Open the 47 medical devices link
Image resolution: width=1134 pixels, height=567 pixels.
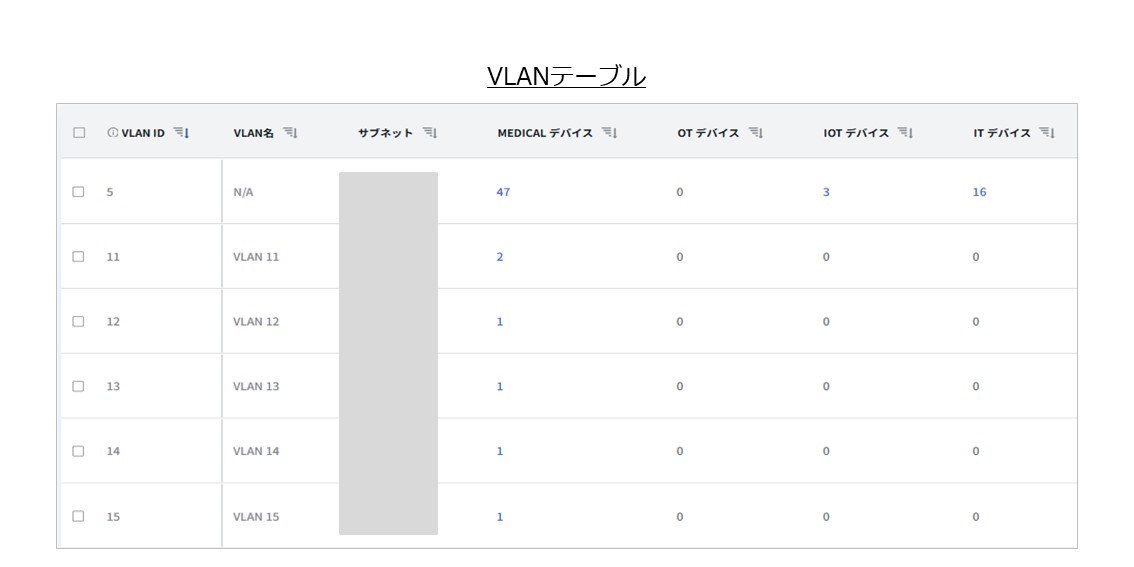503,192
